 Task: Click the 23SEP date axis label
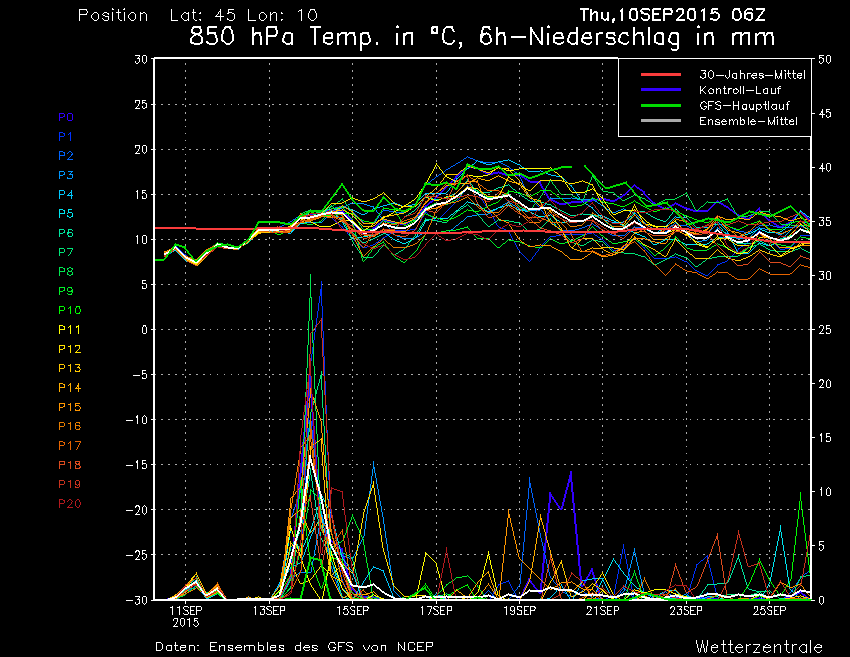pyautogui.click(x=686, y=610)
